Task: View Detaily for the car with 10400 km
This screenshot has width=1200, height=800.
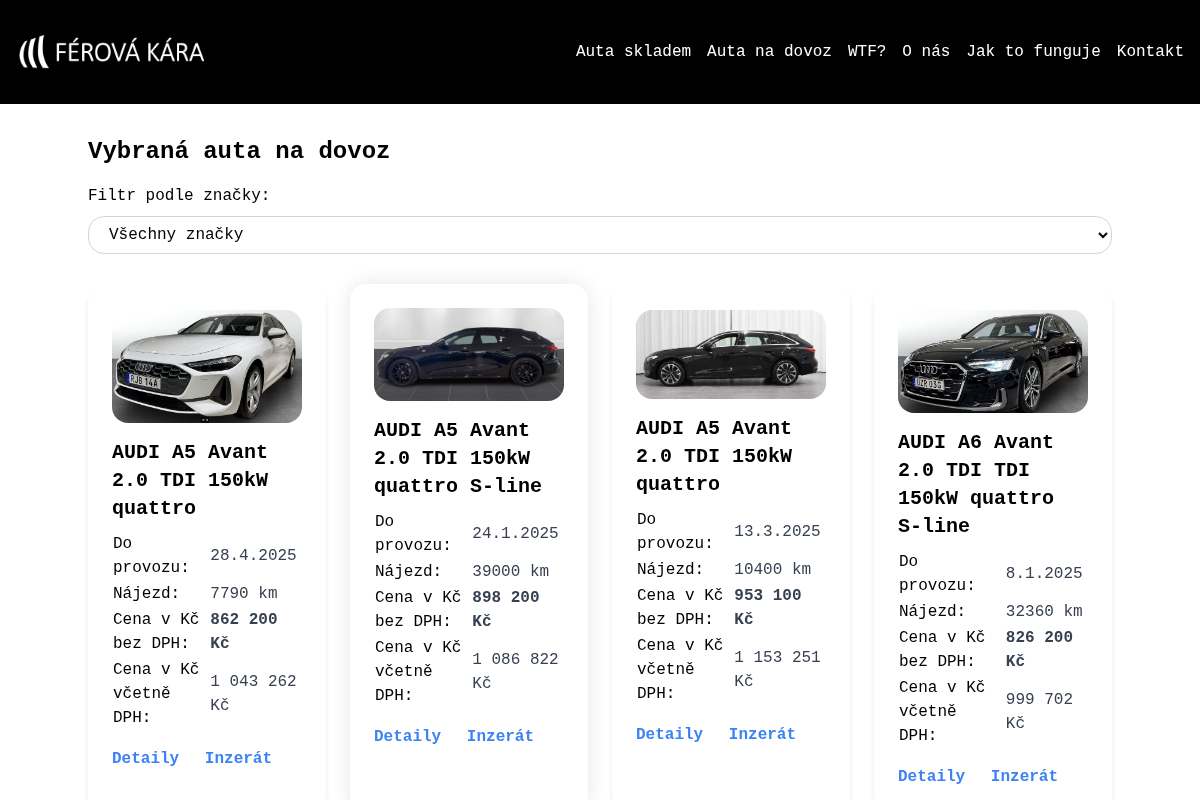Action: (670, 735)
